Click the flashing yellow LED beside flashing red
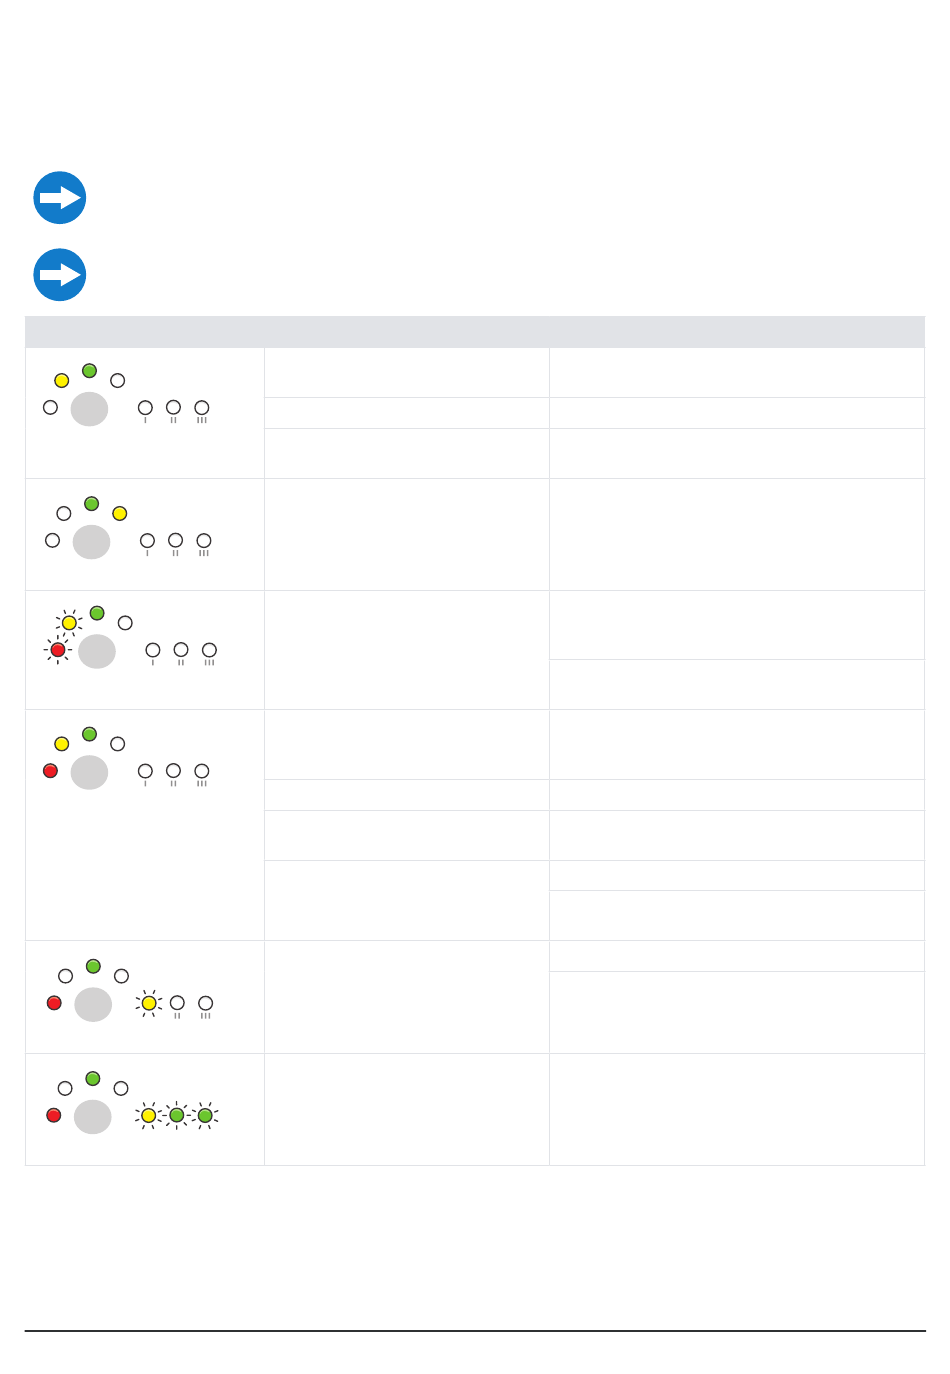The width and height of the screenshot is (950, 1374). [x=69, y=623]
